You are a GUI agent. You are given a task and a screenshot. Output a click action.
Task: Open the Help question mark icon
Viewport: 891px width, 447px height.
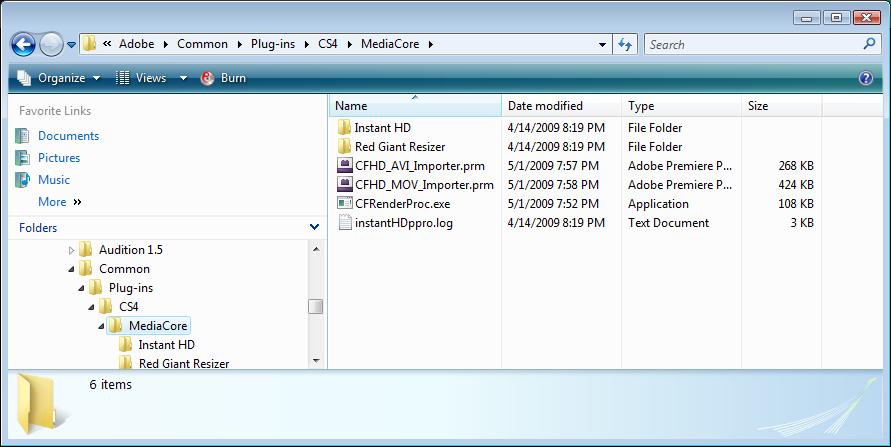[x=866, y=78]
